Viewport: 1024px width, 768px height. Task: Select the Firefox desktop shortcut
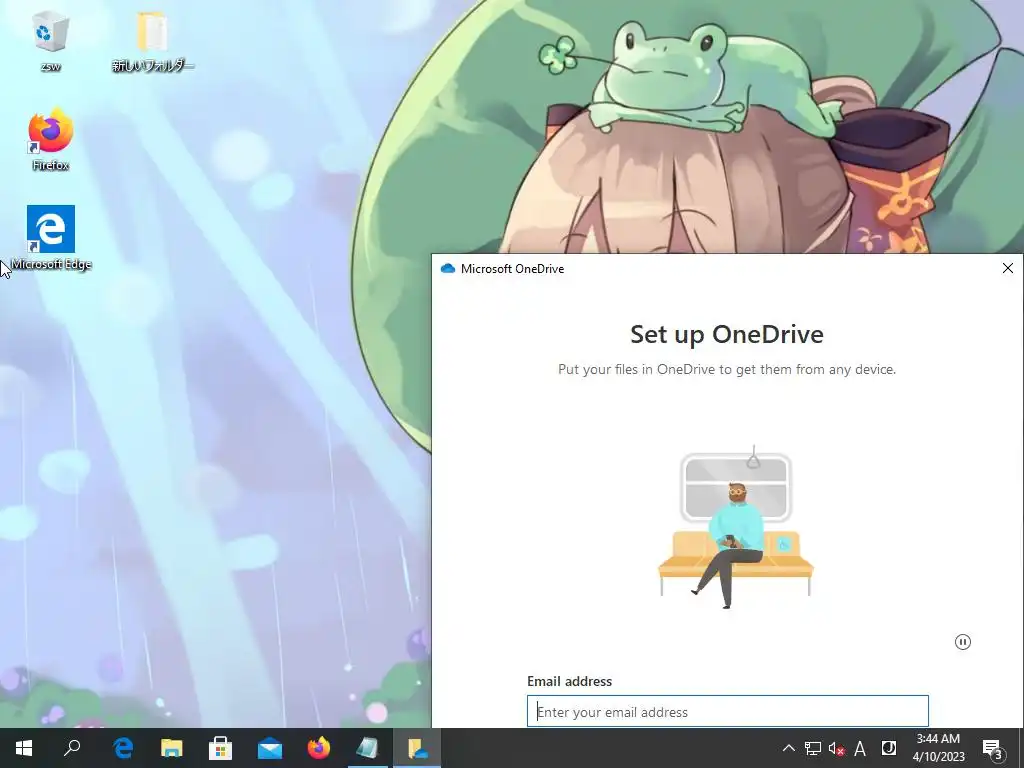point(51,140)
